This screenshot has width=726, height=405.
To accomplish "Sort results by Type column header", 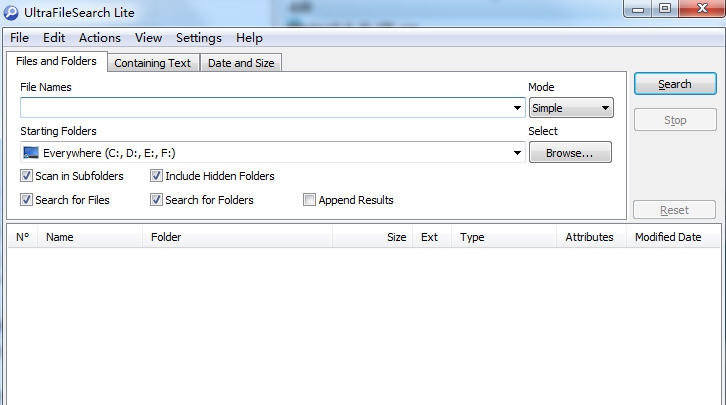I will (504, 237).
